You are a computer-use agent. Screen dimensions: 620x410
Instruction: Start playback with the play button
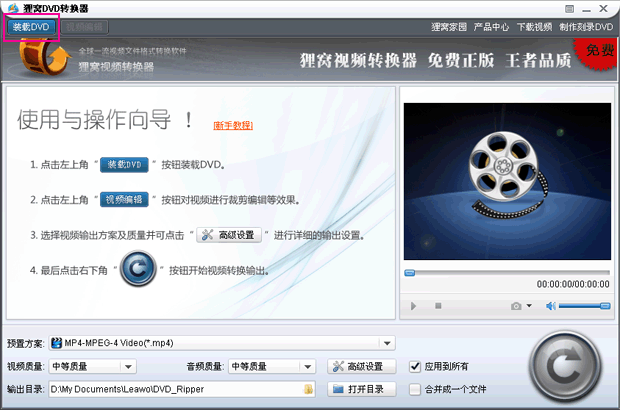pyautogui.click(x=413, y=306)
